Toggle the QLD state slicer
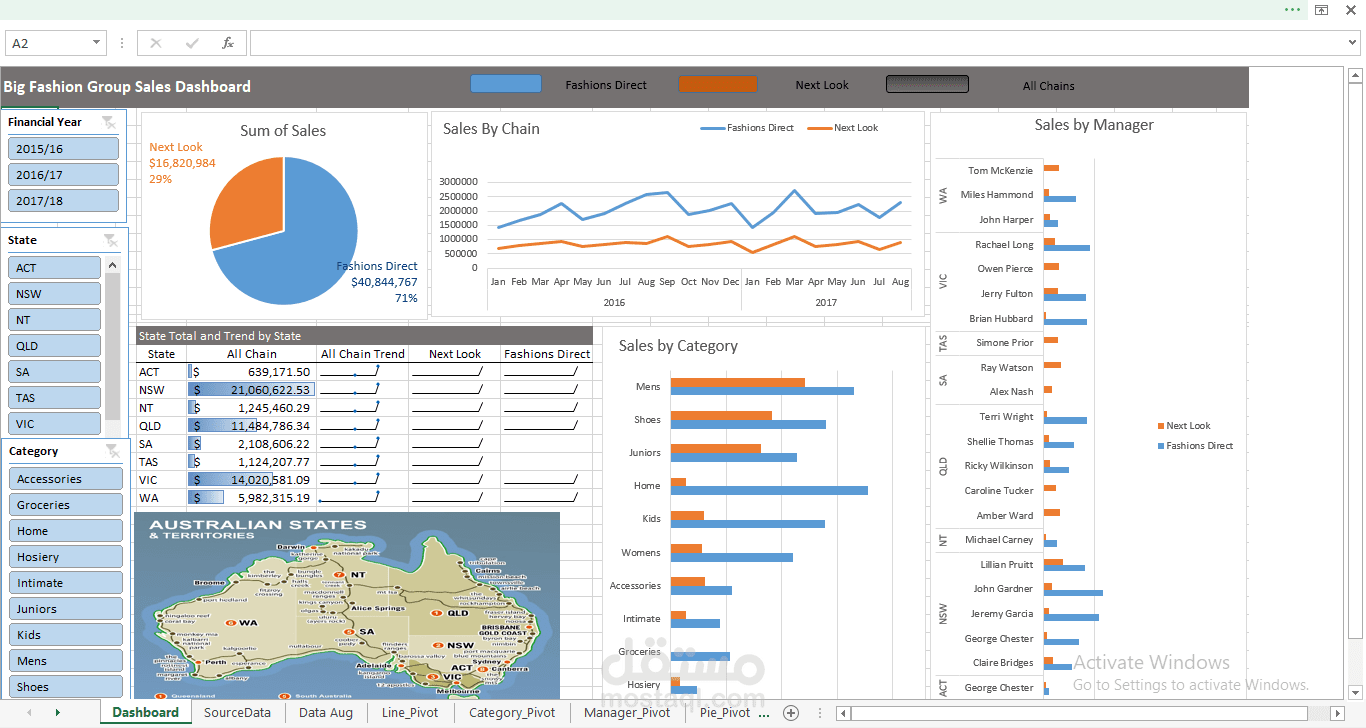This screenshot has height=728, width=1366. coord(55,345)
